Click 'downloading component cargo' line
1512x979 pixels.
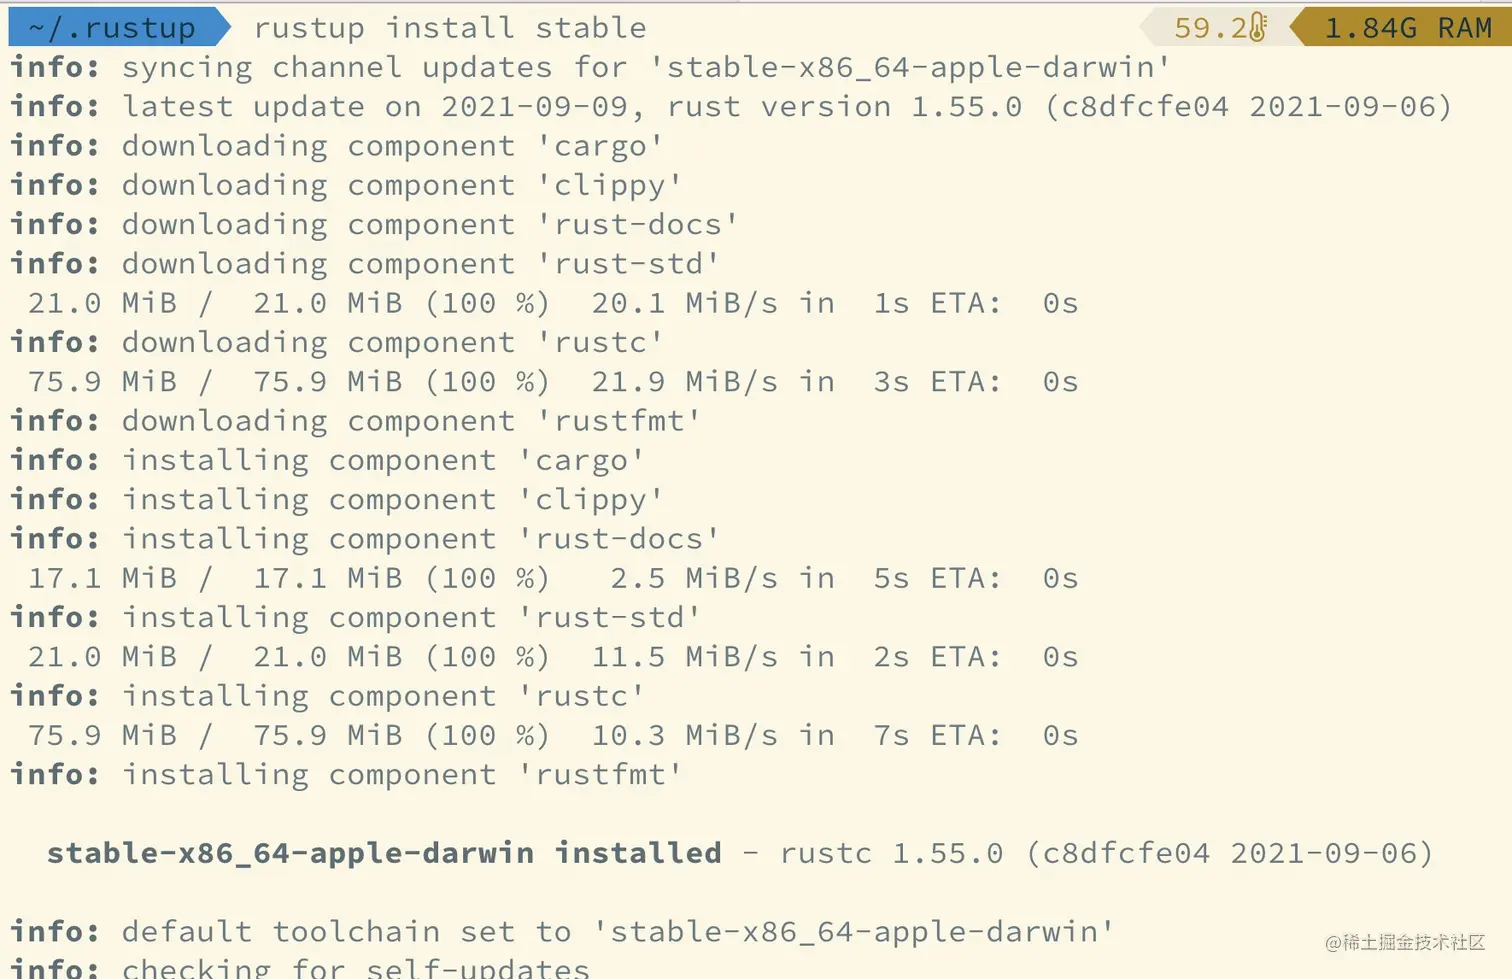click(x=336, y=146)
